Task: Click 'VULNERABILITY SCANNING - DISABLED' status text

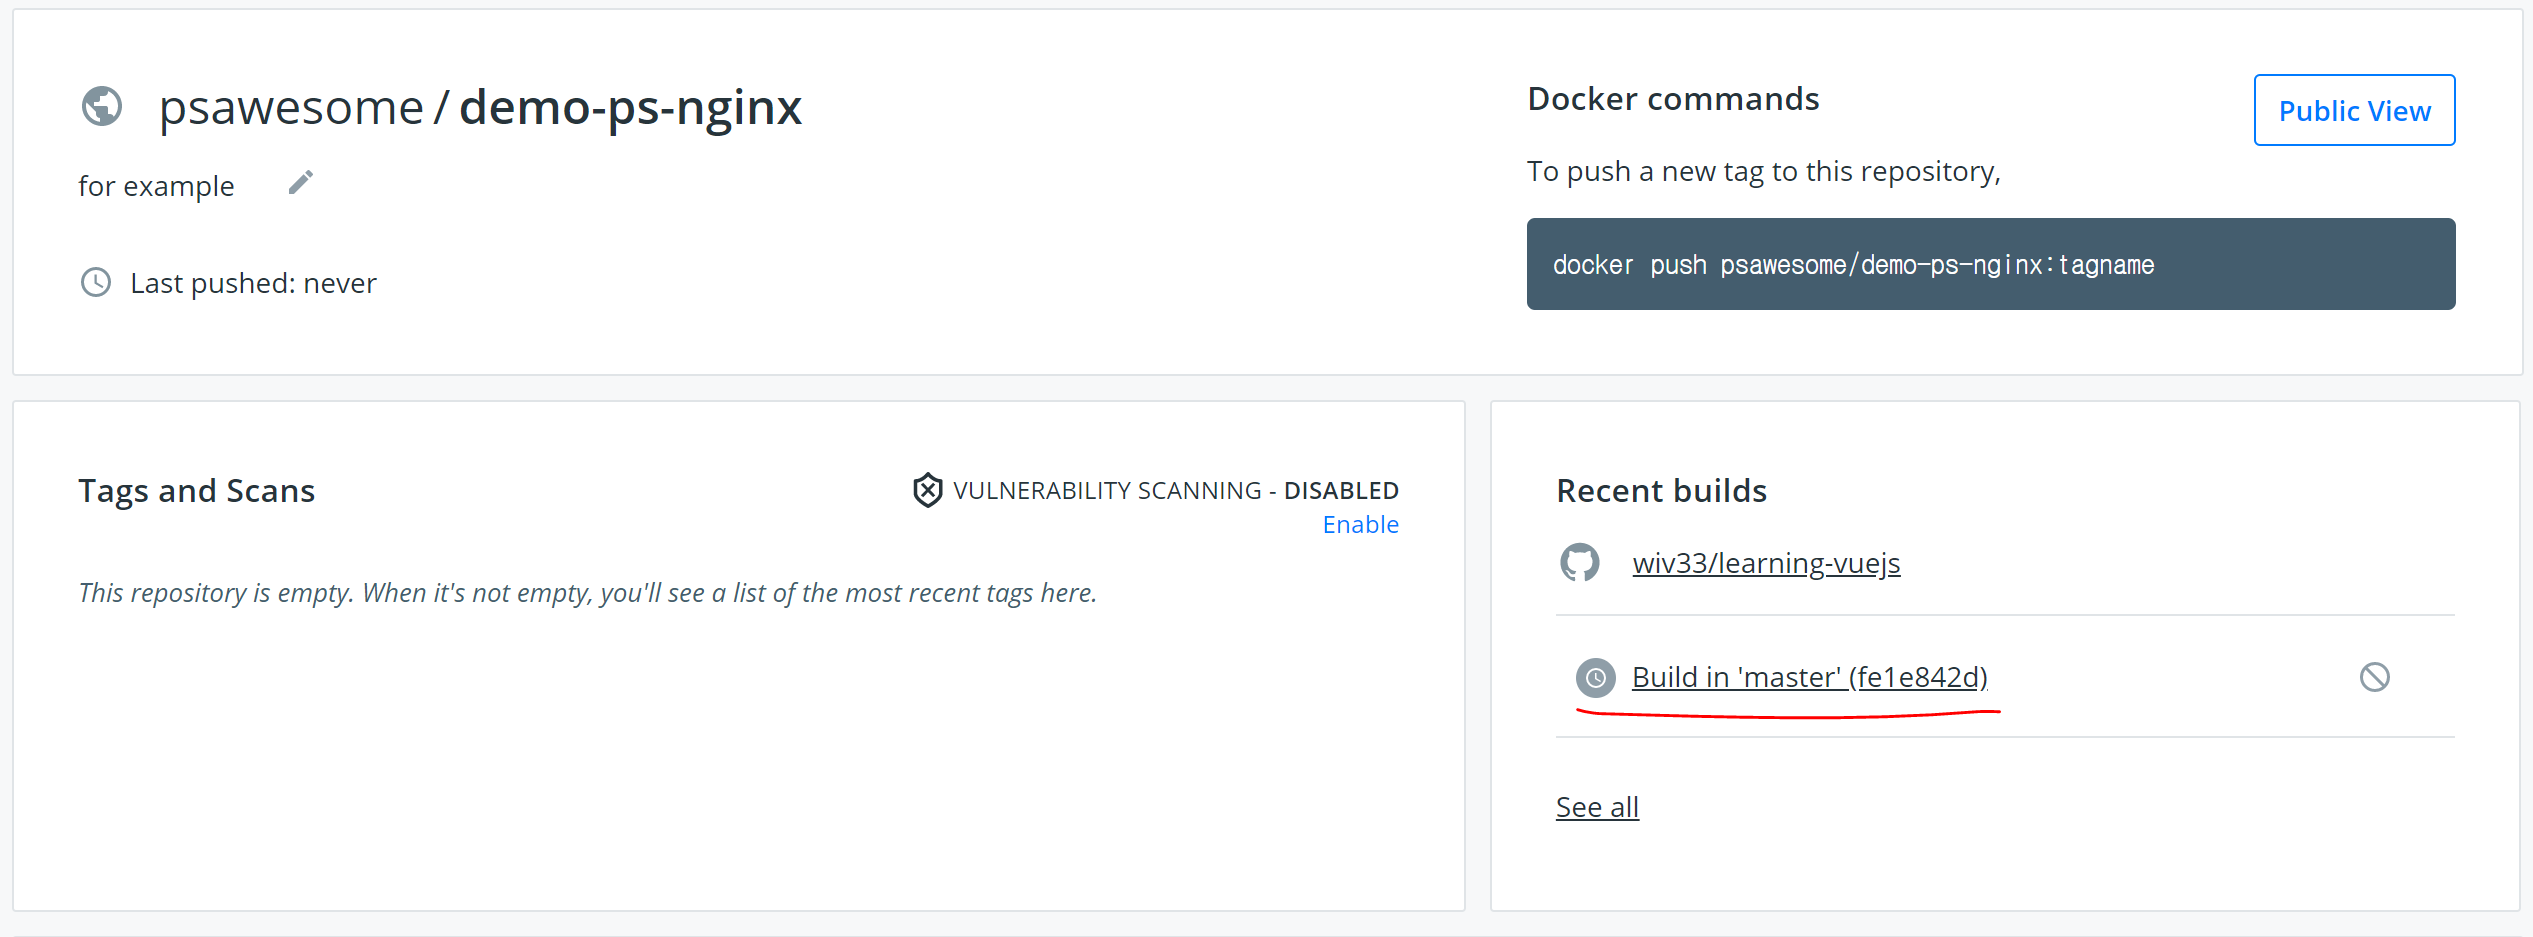Action: point(1175,491)
